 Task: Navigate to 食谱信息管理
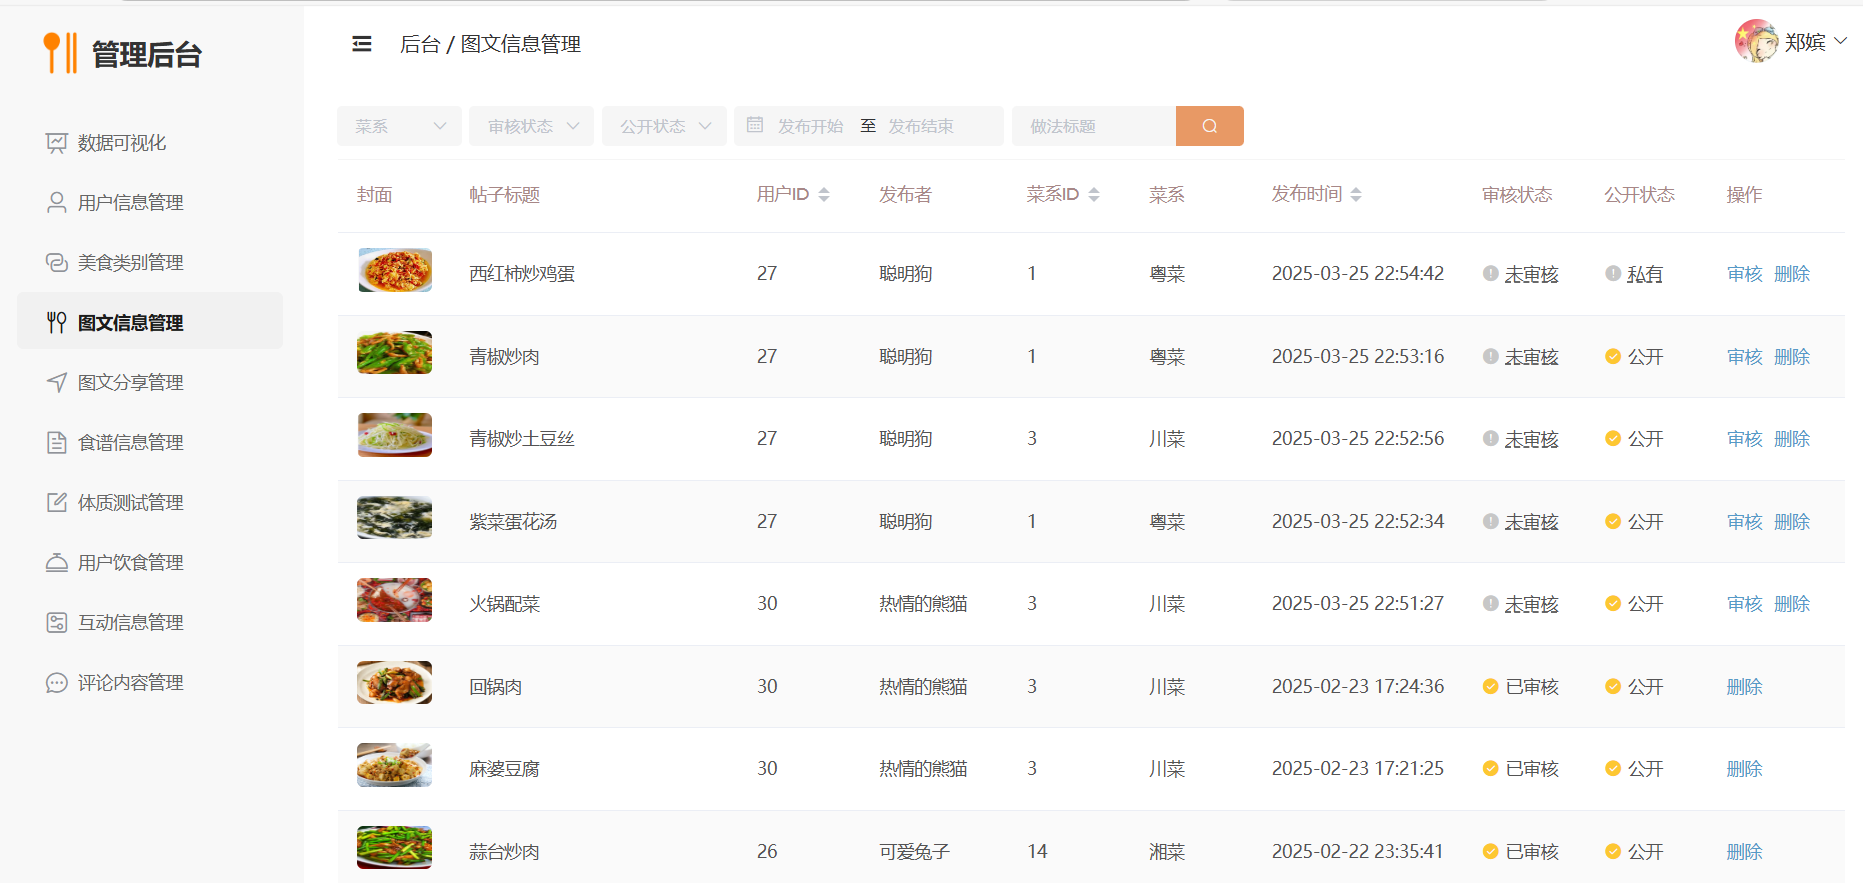point(150,442)
